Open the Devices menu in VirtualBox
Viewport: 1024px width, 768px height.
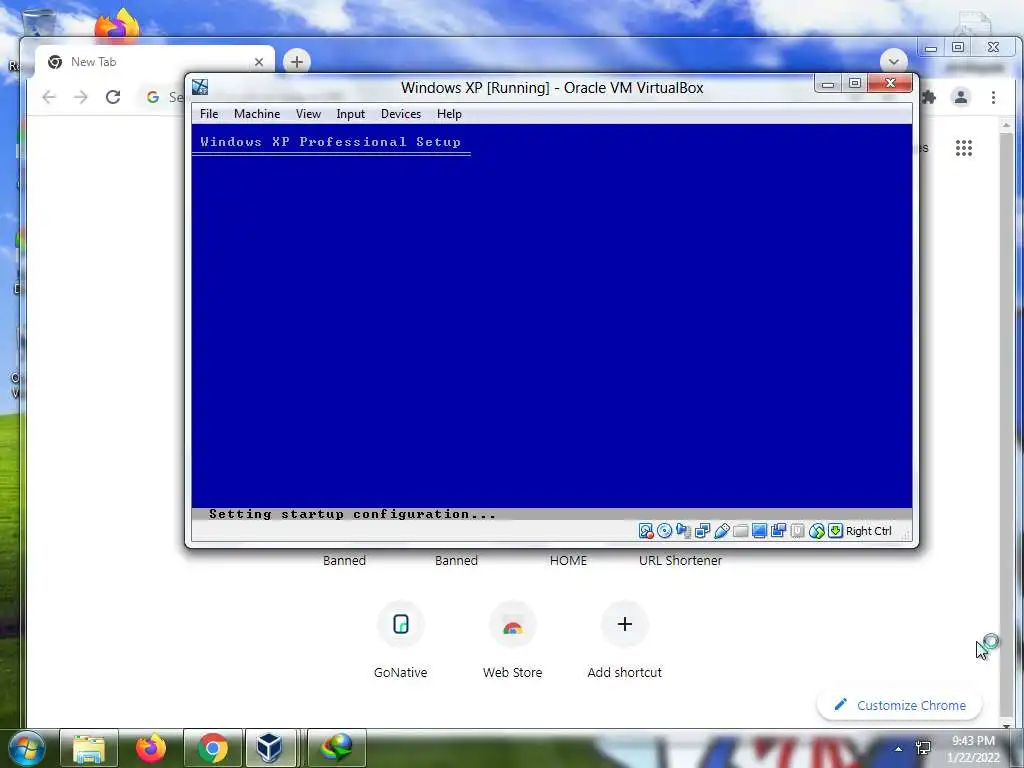pyautogui.click(x=401, y=114)
